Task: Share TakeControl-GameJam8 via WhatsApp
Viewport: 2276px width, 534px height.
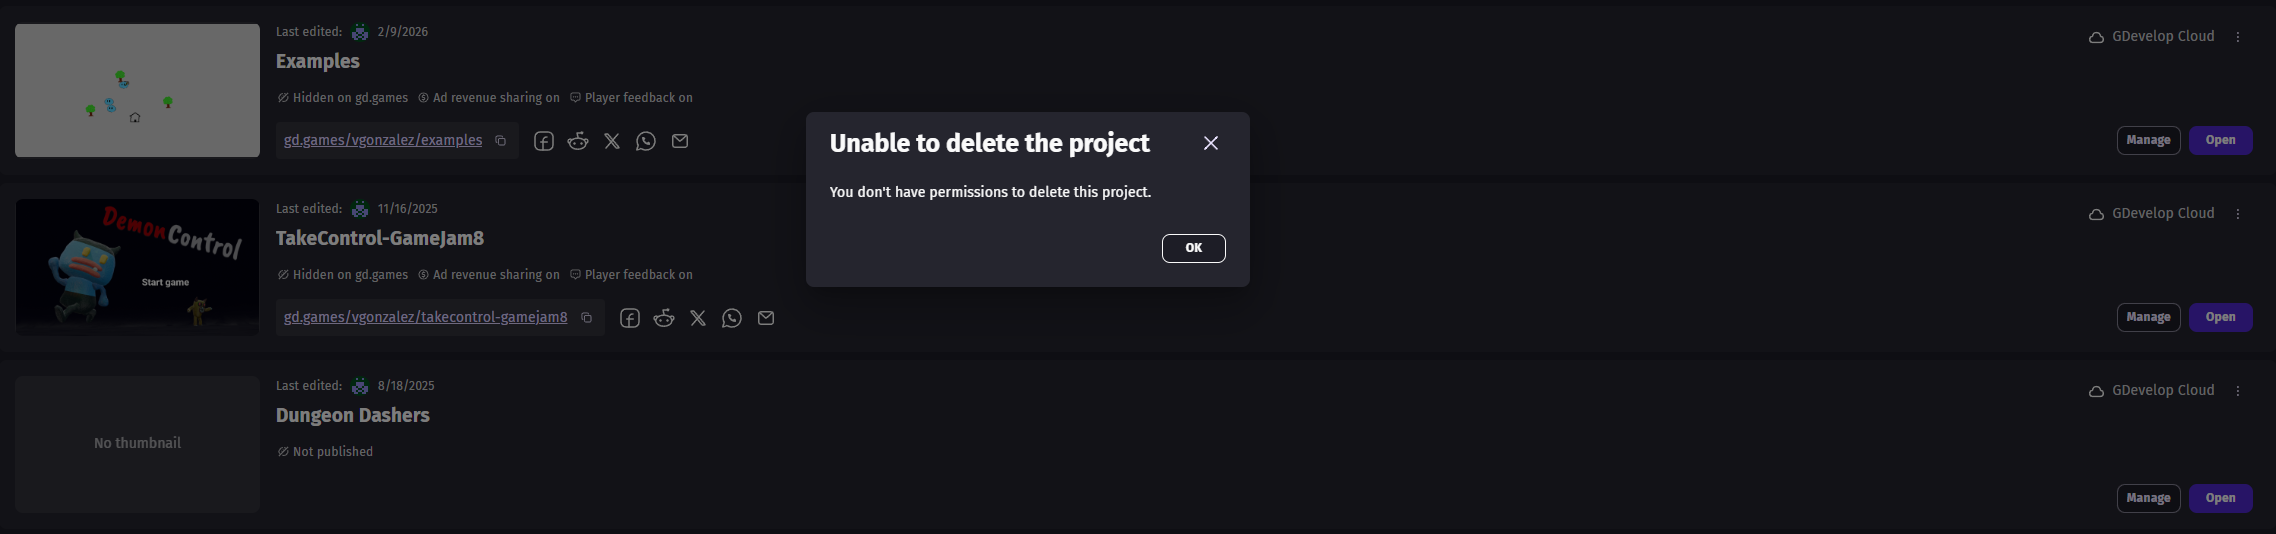Action: 732,318
